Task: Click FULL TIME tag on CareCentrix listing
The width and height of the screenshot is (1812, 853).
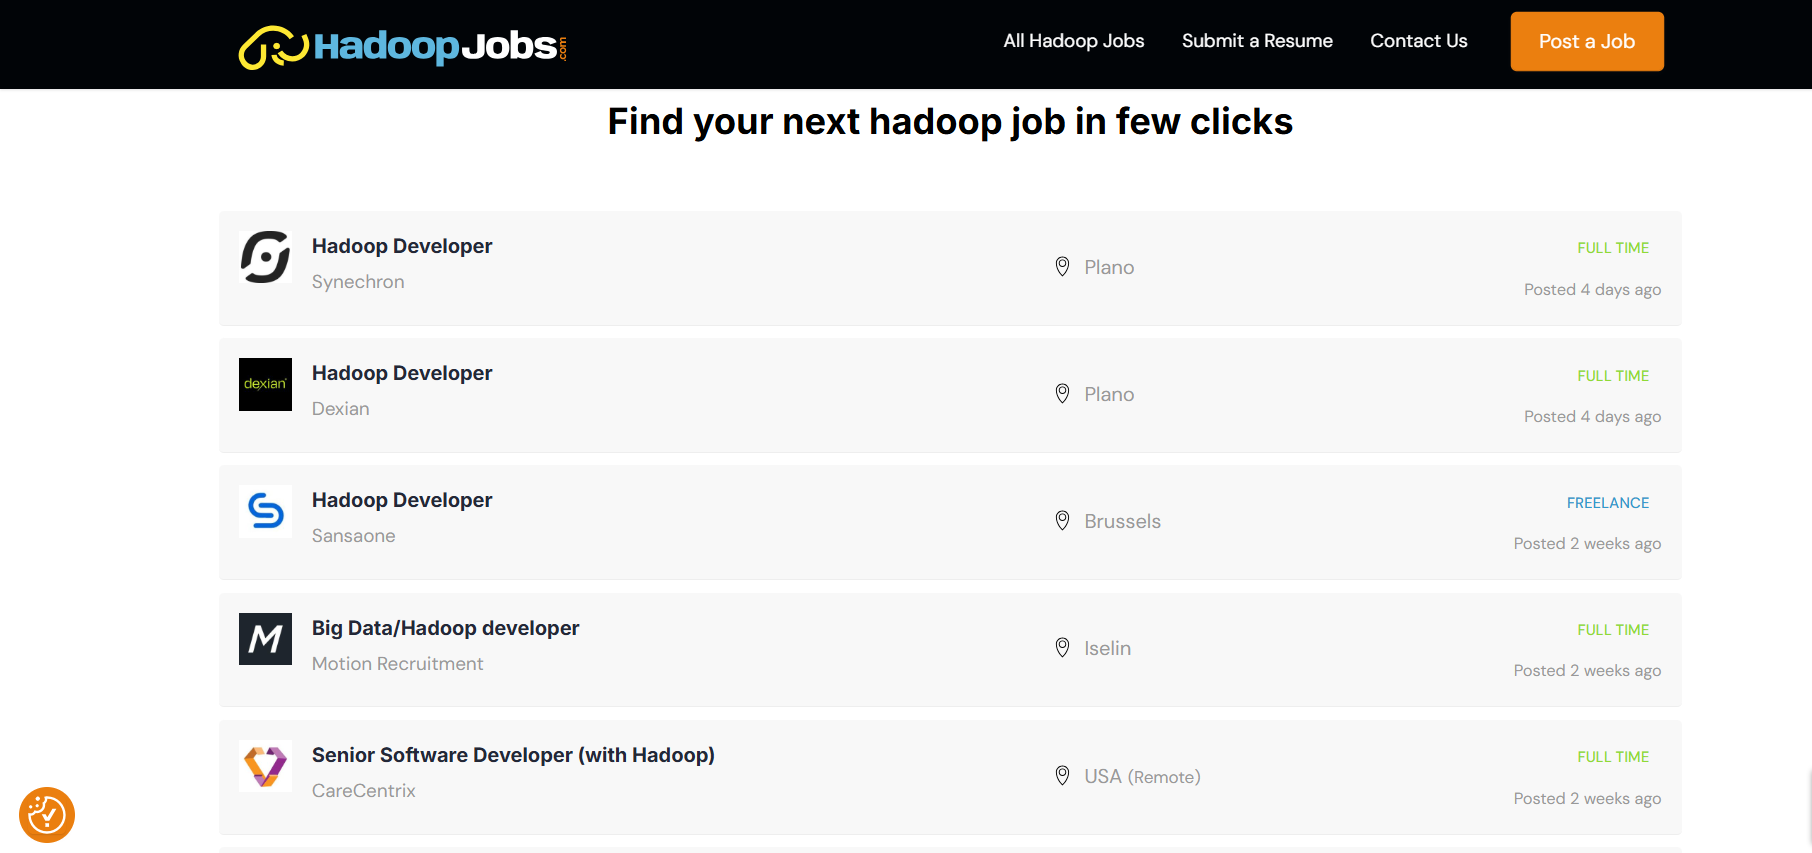Action: point(1612,757)
